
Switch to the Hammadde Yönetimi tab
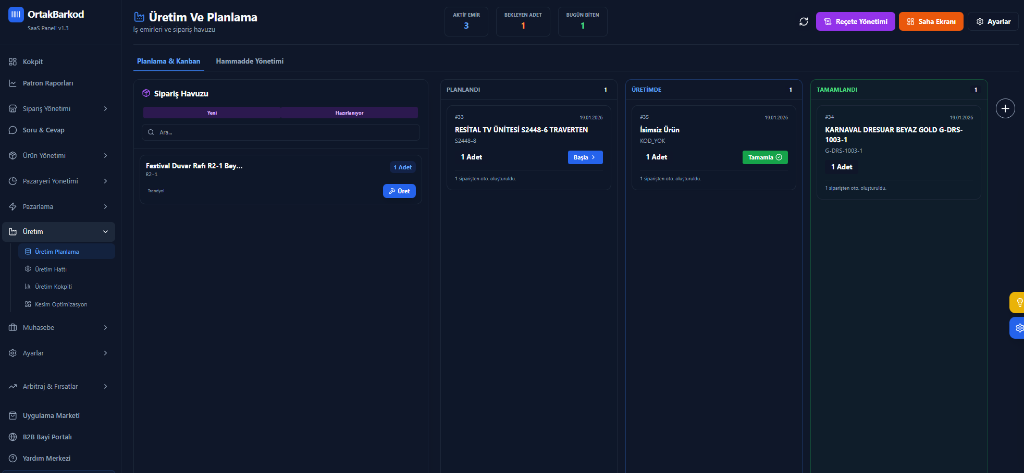249,62
